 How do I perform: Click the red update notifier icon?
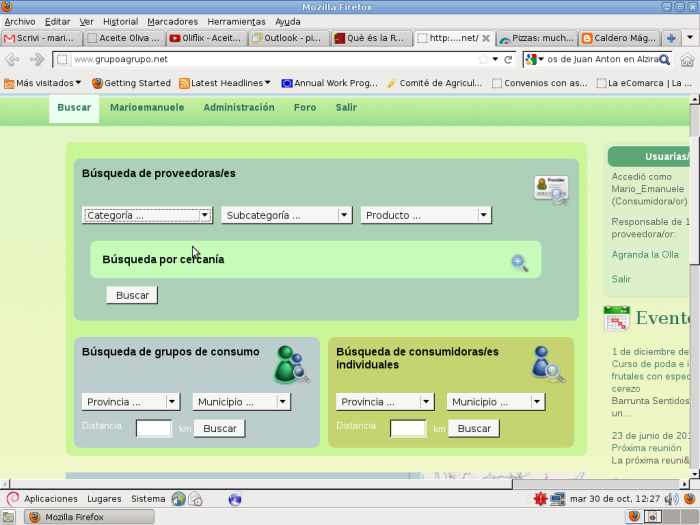point(540,499)
